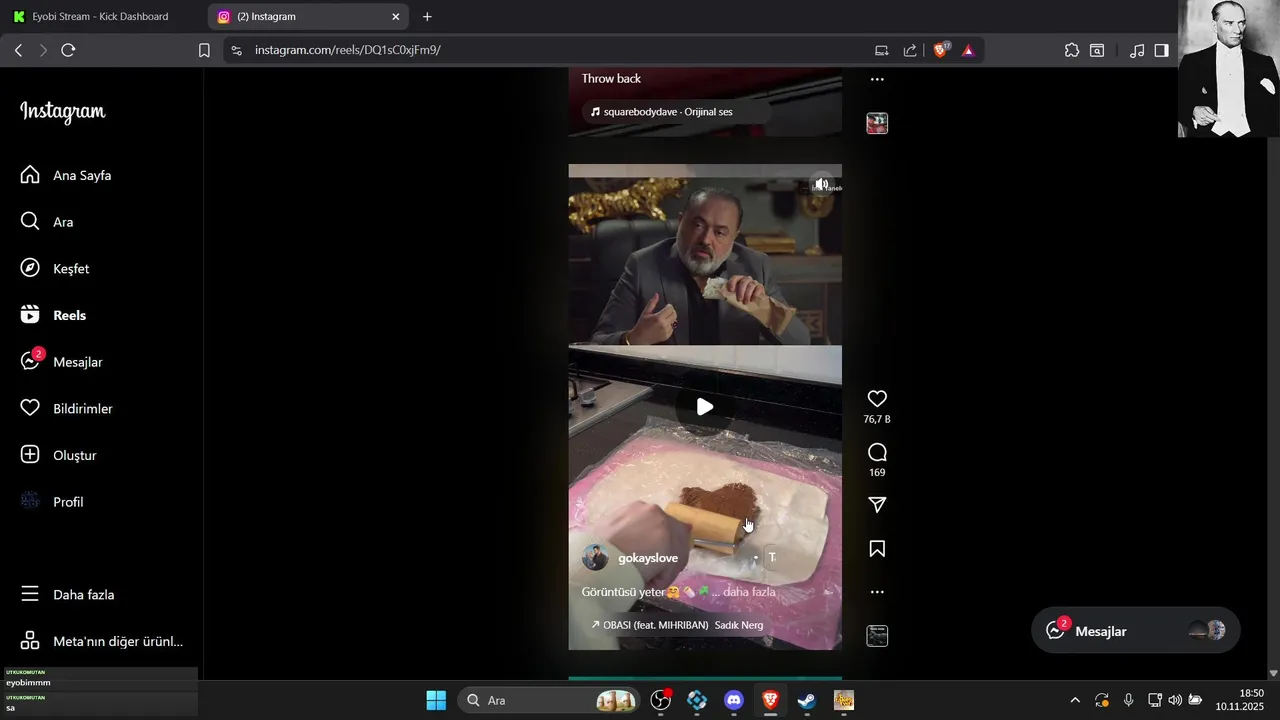1280x720 pixels.
Task: Bookmark this page in the address bar
Action: tap(204, 50)
